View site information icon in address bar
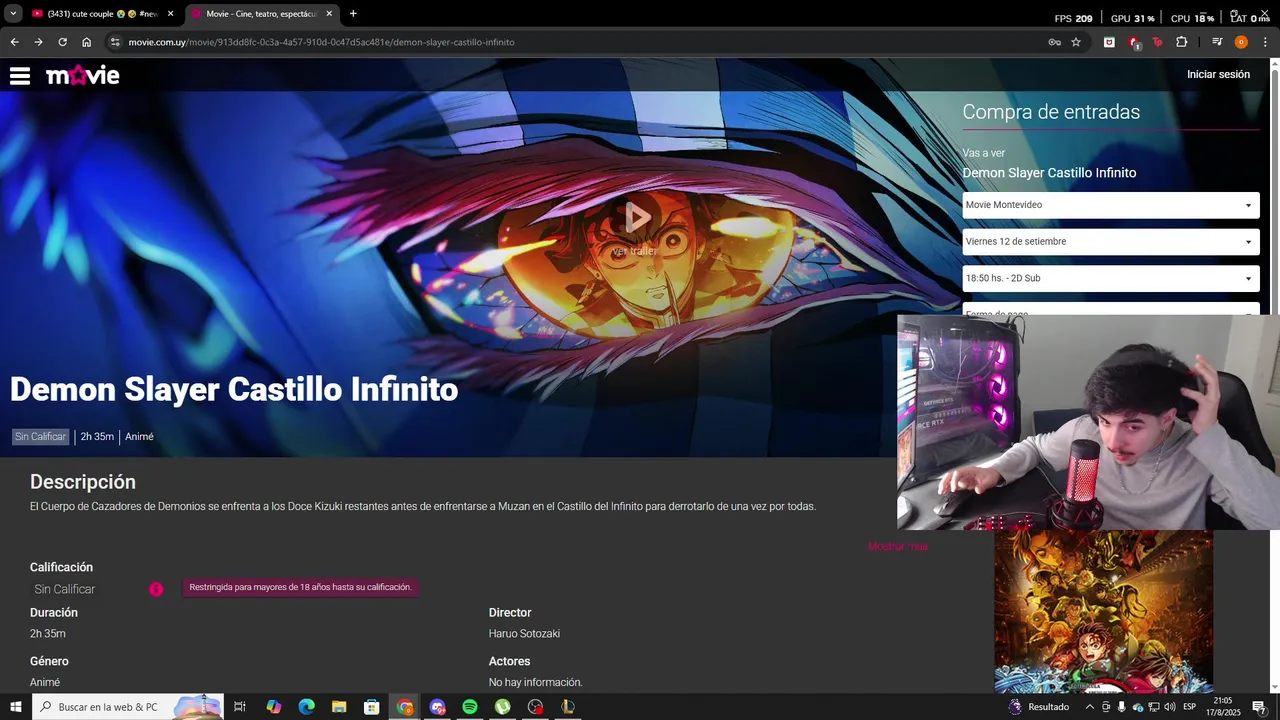The width and height of the screenshot is (1280, 720). (115, 42)
